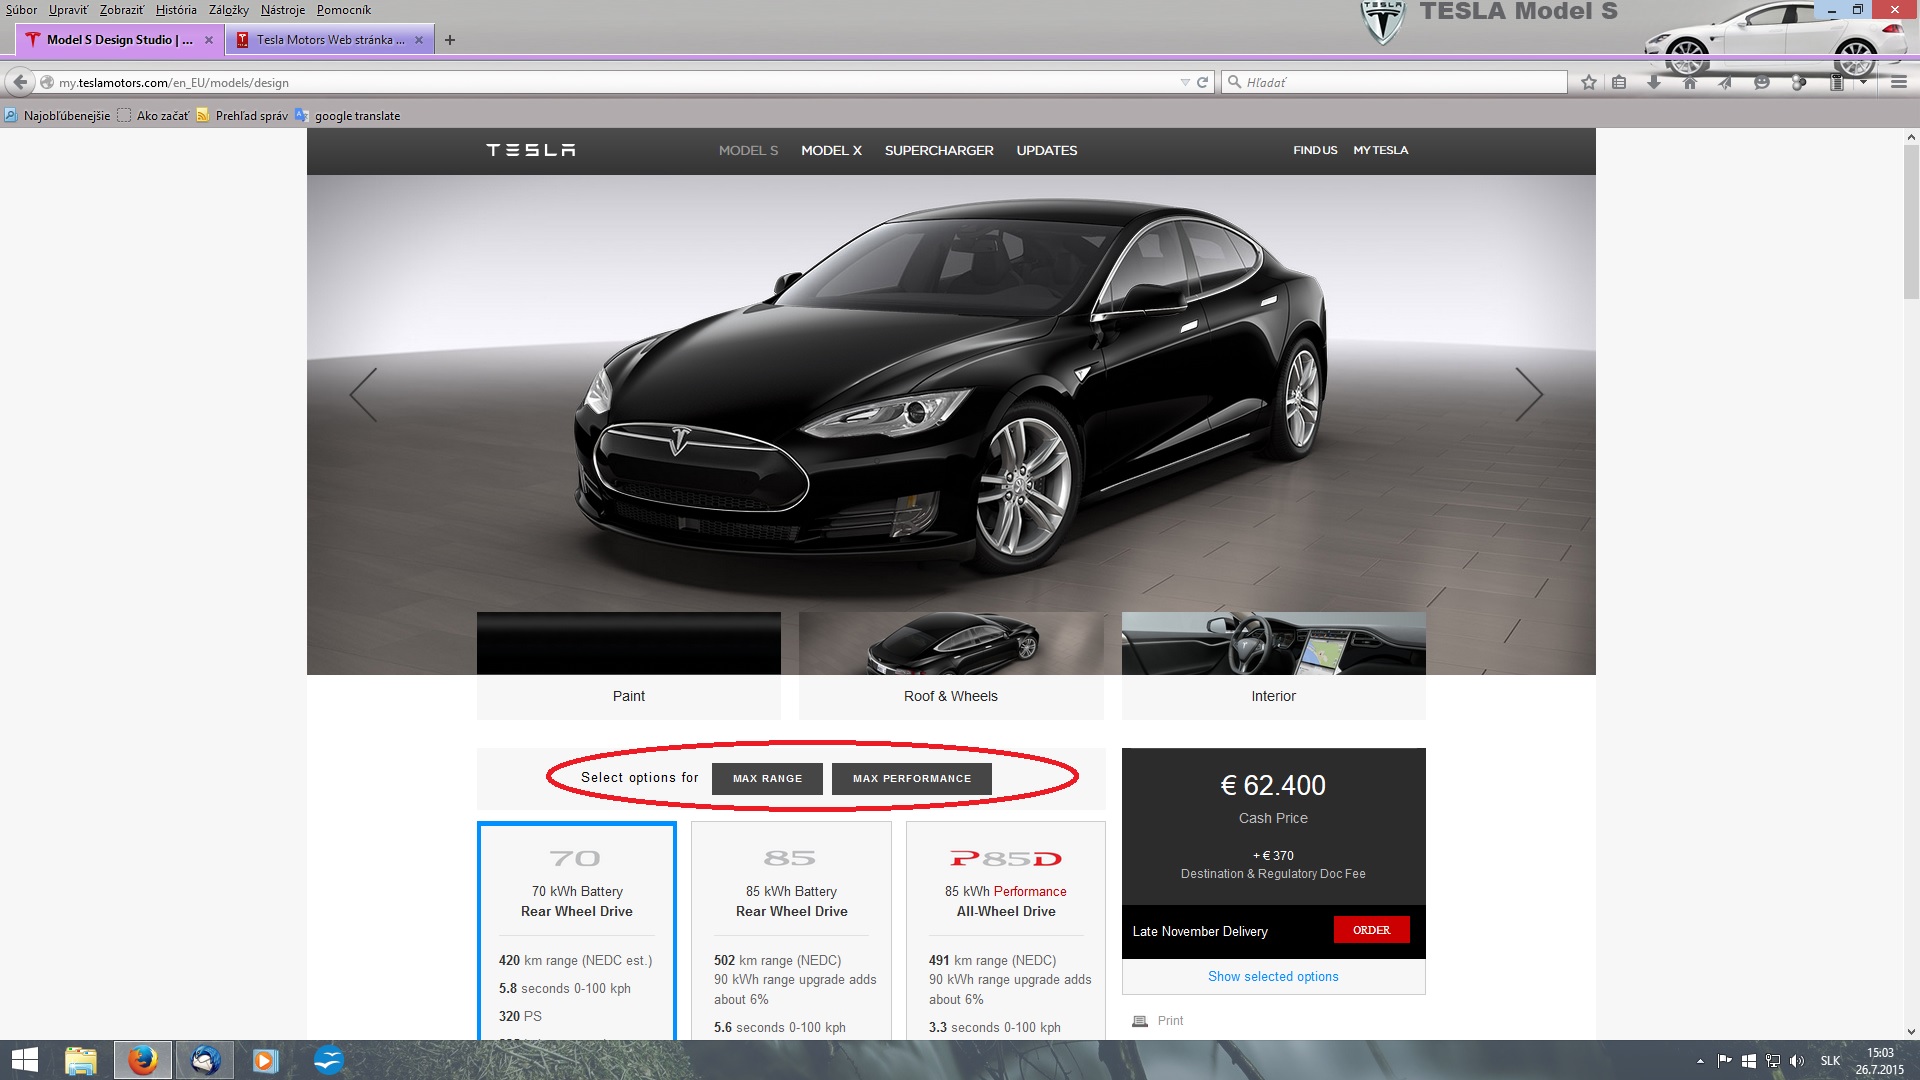Click the red ORDER button

pyautogui.click(x=1371, y=930)
